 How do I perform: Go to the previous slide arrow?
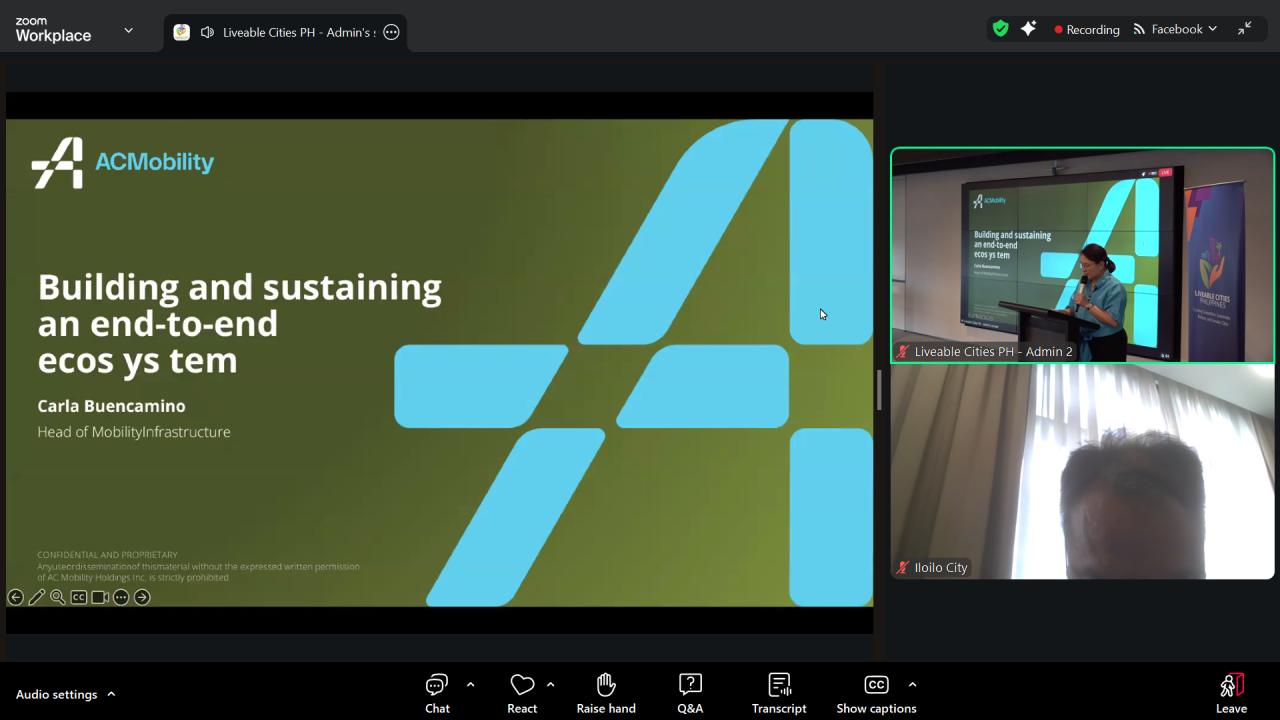pyautogui.click(x=16, y=597)
